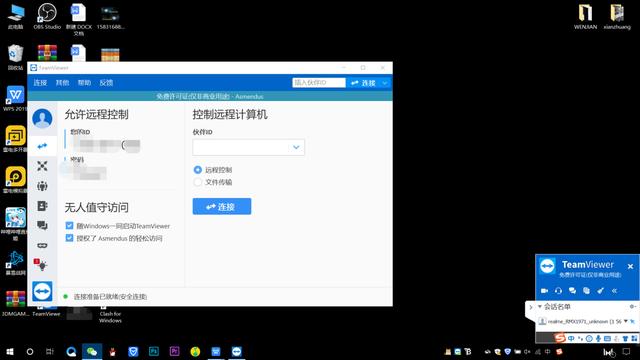Toggle start TeamViewer with Windows checkbox
Image resolution: width=640 pixels, height=360 pixels.
point(69,226)
